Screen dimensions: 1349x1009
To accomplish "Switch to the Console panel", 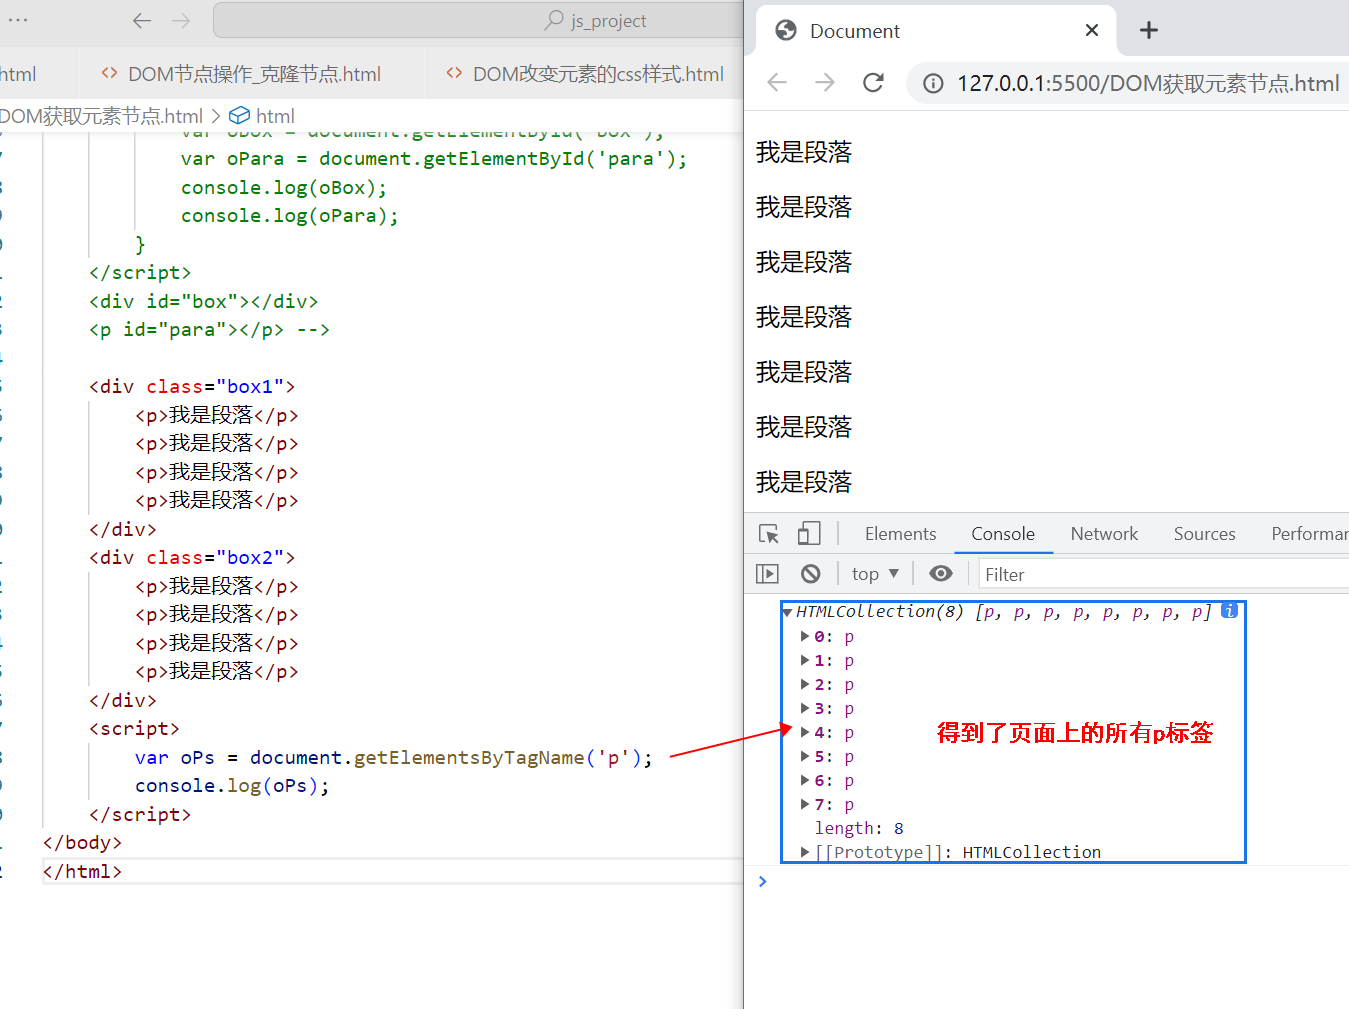I will click(1003, 534).
